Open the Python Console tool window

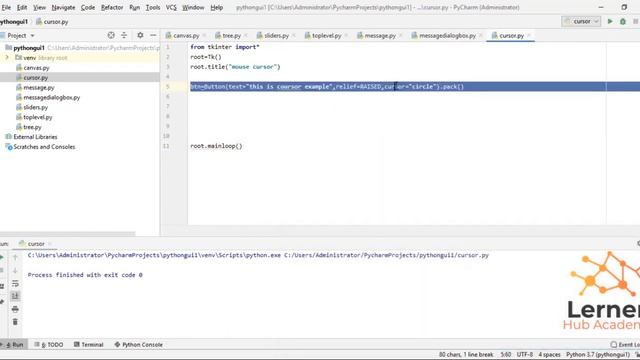[x=138, y=344]
